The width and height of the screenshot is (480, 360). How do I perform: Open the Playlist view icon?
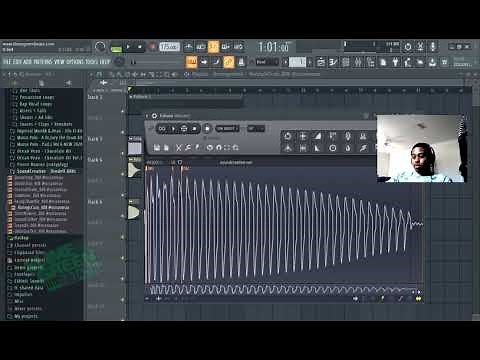point(321,62)
